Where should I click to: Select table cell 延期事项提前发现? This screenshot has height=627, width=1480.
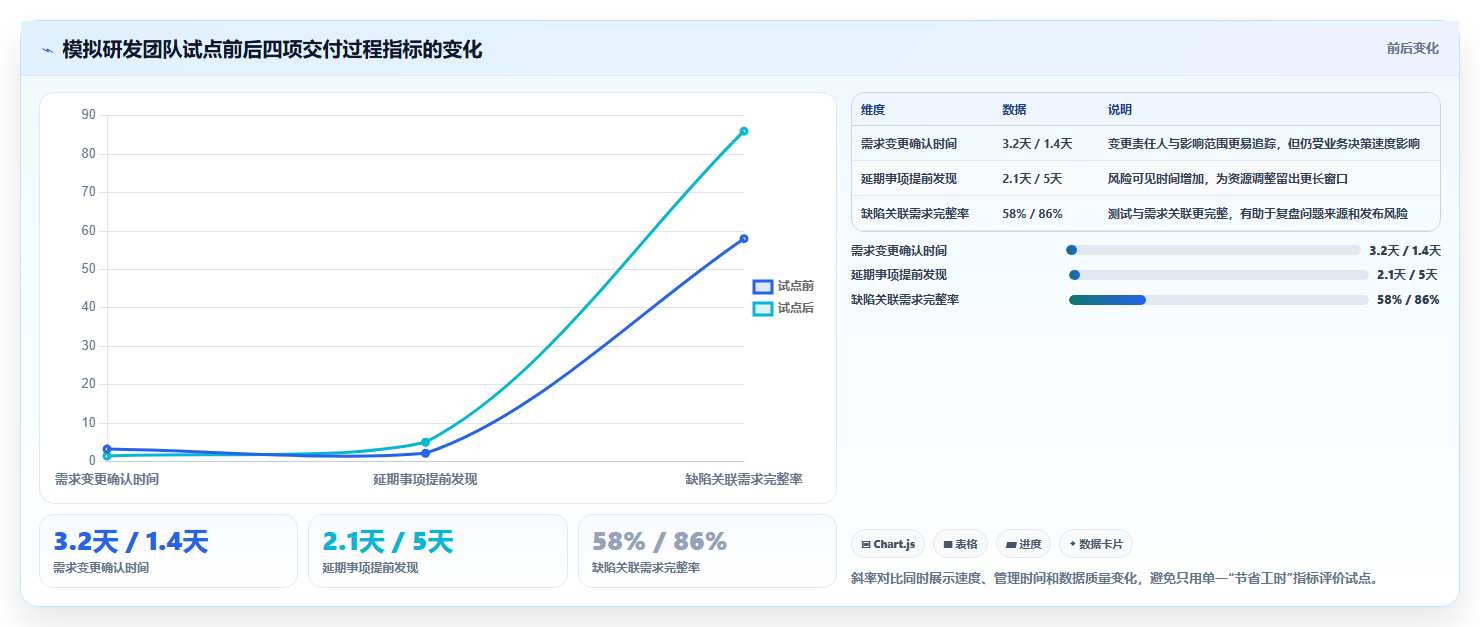click(909, 179)
